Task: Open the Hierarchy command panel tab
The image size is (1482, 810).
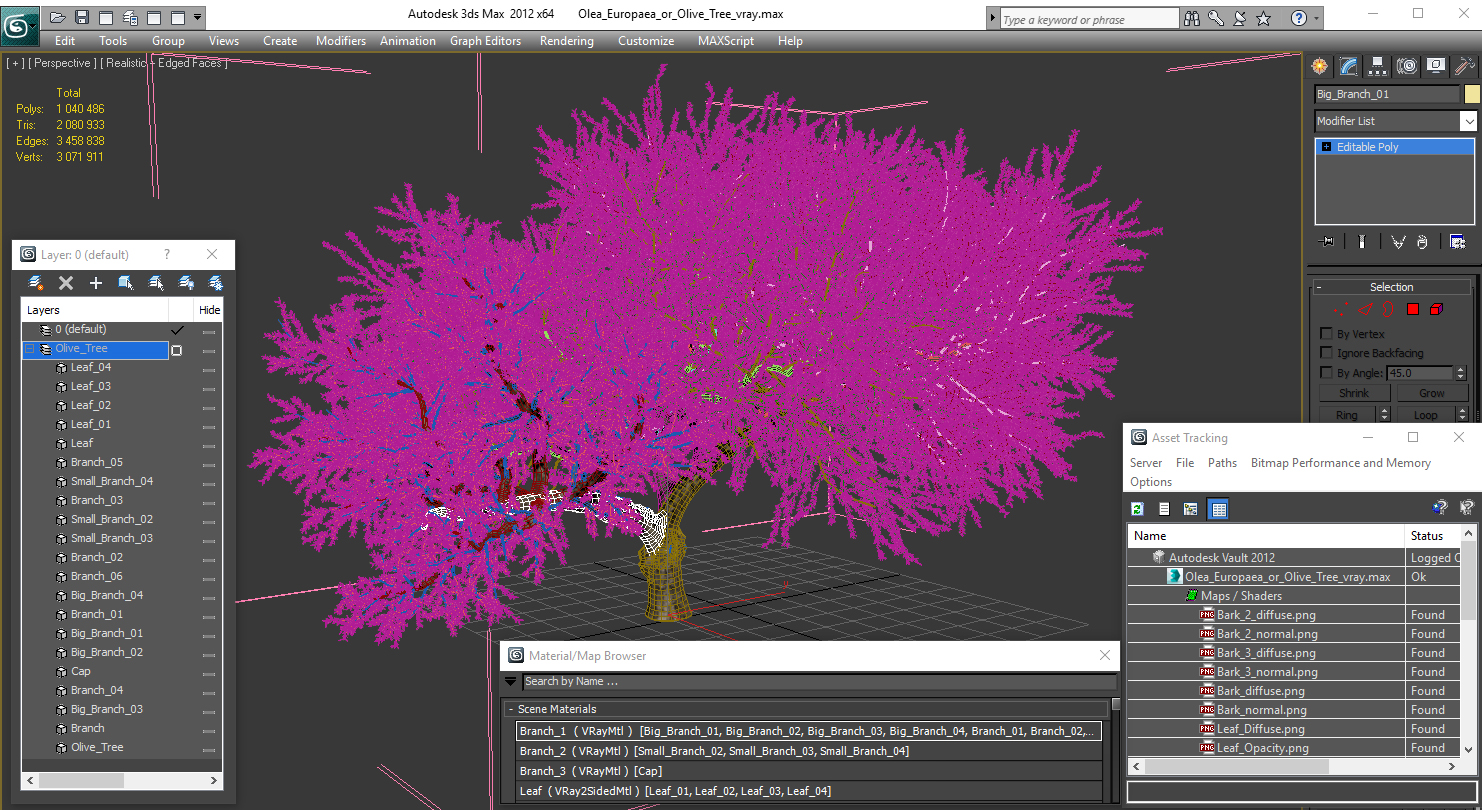Action: [x=1378, y=66]
